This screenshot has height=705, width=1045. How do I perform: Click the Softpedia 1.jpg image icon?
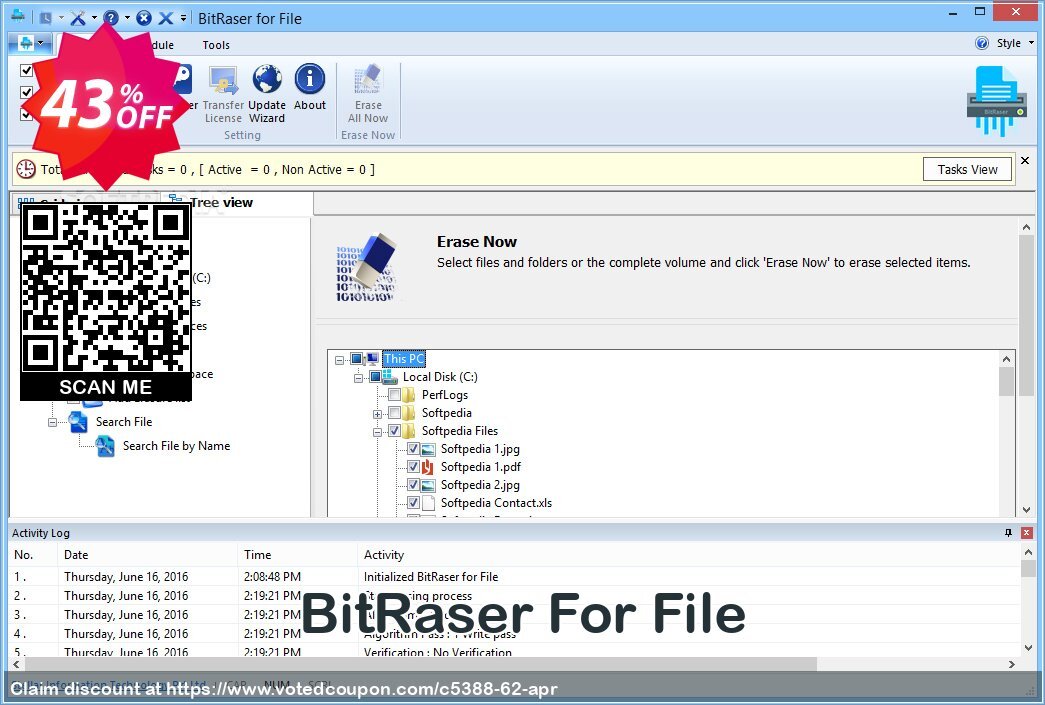tap(428, 449)
